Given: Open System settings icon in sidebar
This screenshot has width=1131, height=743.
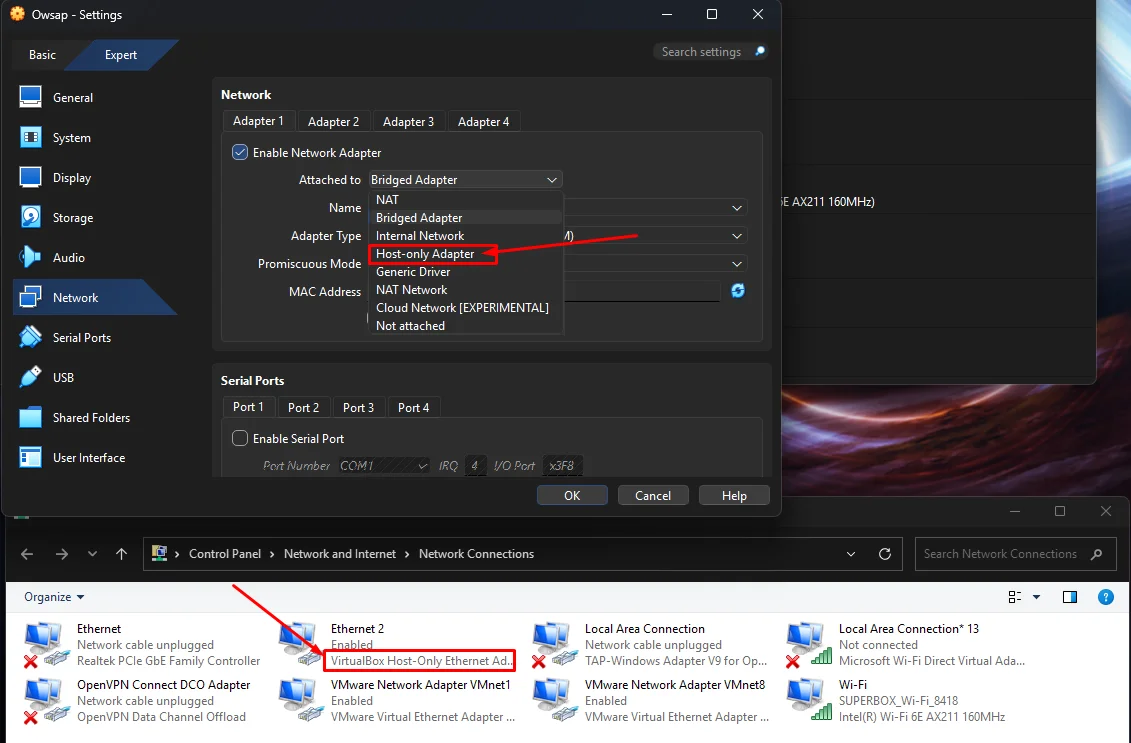Looking at the screenshot, I should [30, 137].
